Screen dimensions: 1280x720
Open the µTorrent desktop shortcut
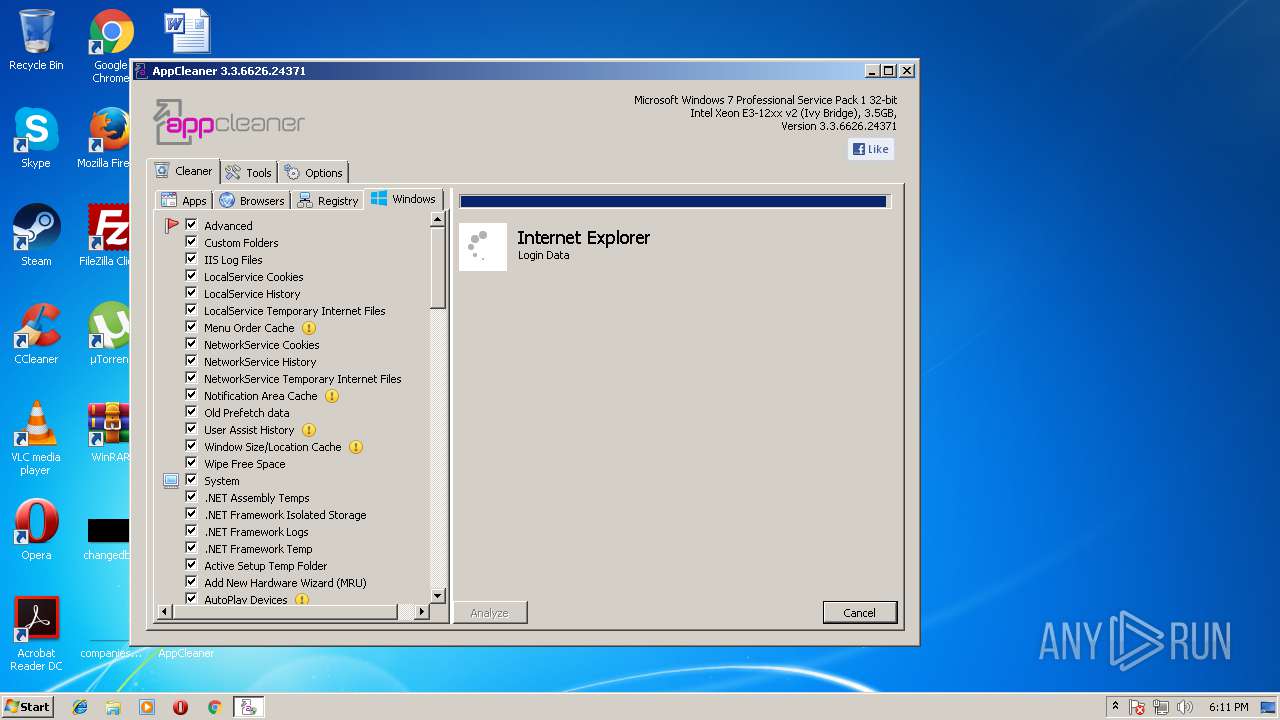tap(108, 334)
